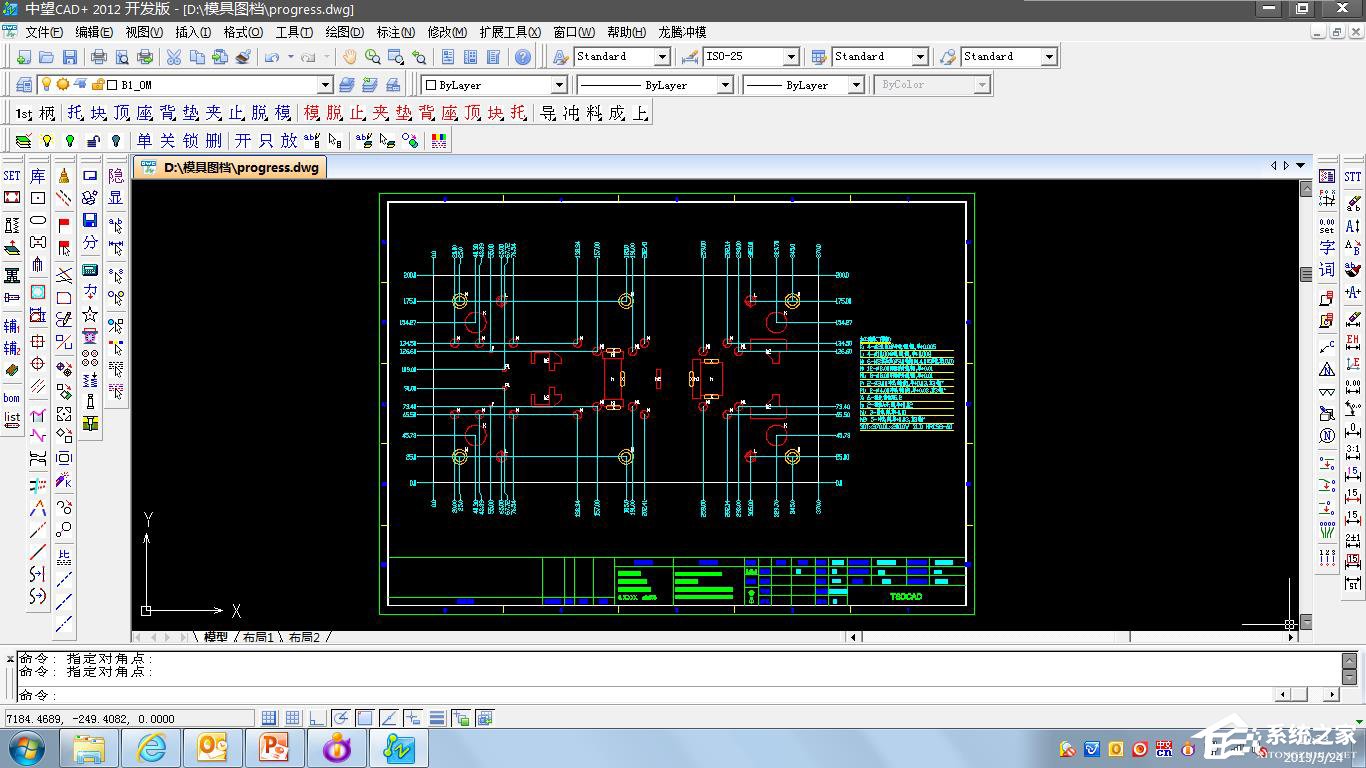Open the Layer Properties Manager icon
The width and height of the screenshot is (1366, 768).
click(24, 85)
